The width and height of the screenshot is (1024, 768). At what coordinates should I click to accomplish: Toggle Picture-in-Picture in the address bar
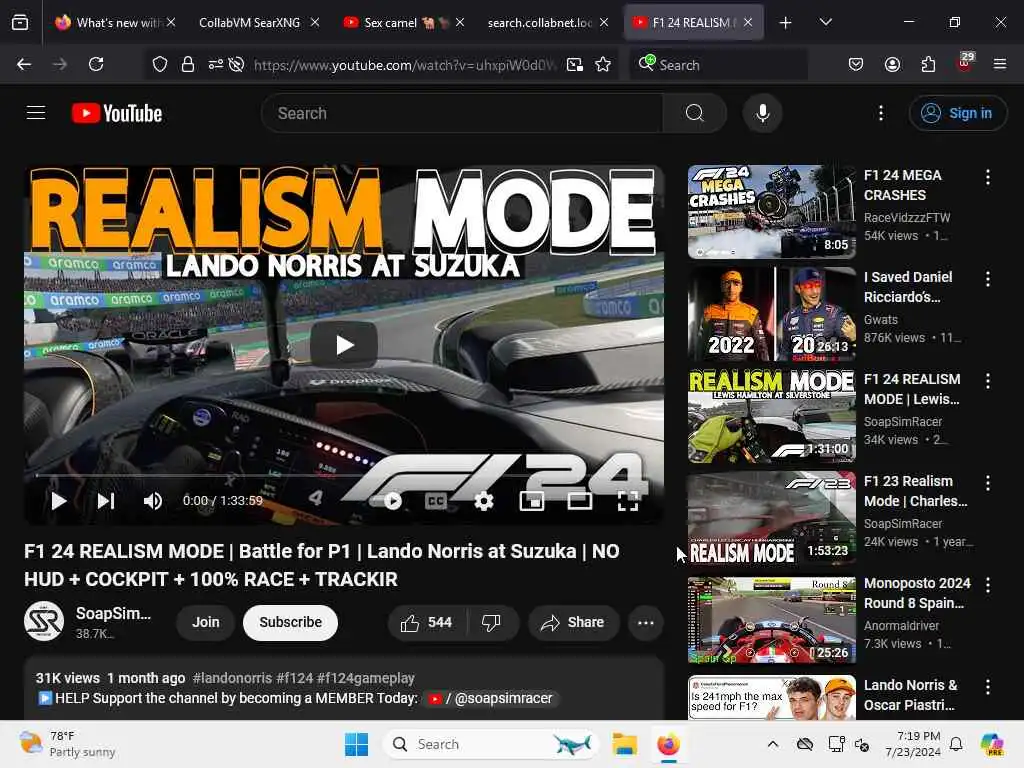[575, 64]
